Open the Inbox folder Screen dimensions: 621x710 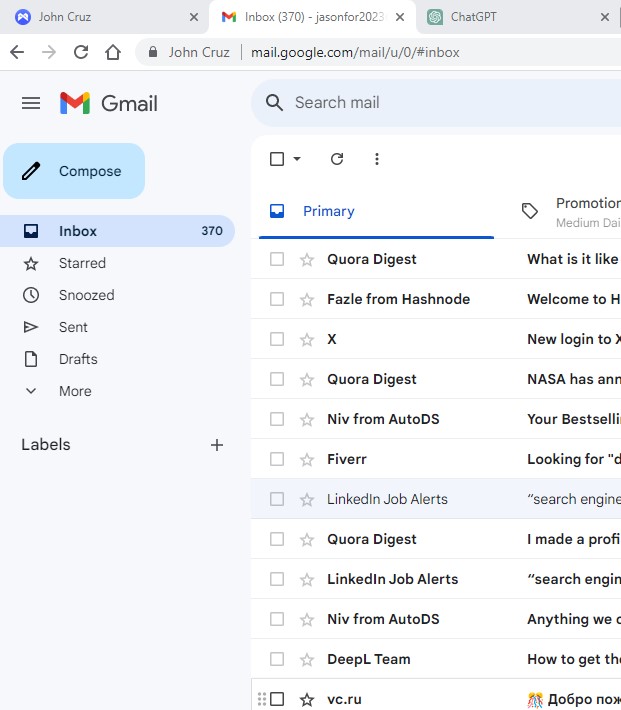[117, 231]
